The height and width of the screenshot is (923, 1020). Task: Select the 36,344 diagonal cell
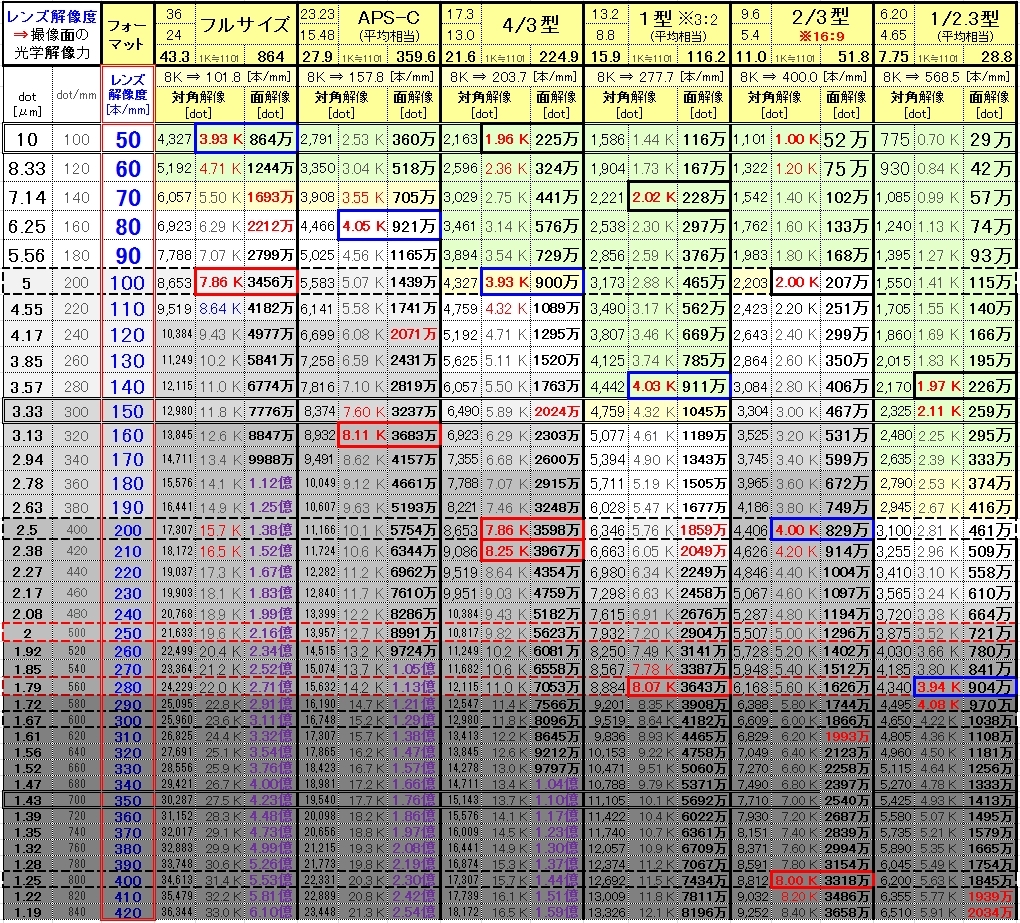[177, 913]
